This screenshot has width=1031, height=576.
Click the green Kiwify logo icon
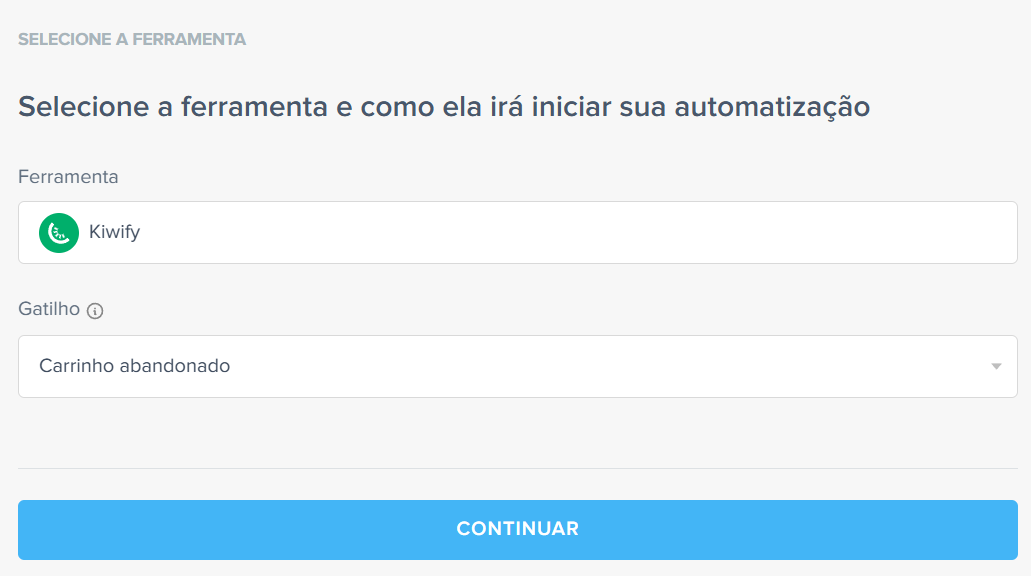coord(59,233)
